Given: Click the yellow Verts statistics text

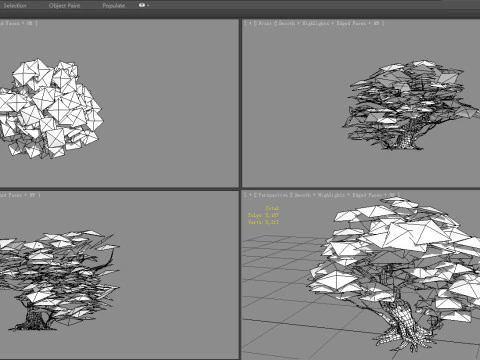Looking at the screenshot, I should (263, 222).
